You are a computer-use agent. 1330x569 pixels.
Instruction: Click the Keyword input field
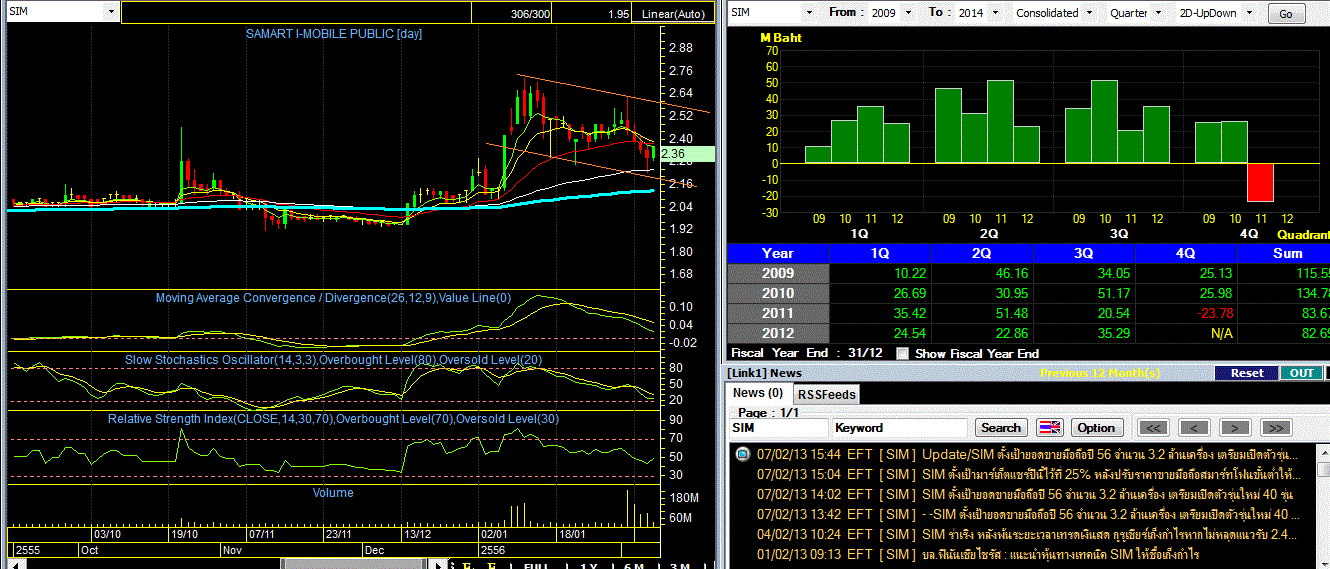point(899,427)
